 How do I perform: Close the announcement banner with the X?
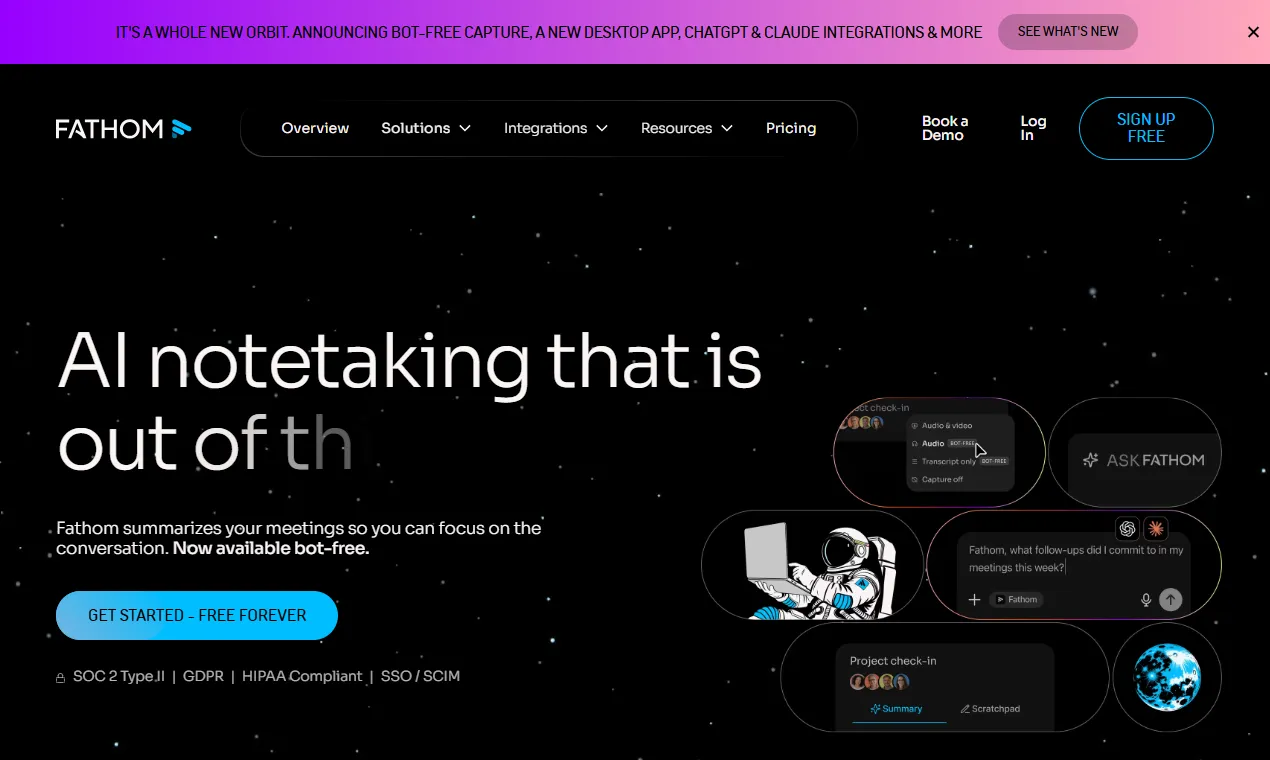click(x=1253, y=32)
